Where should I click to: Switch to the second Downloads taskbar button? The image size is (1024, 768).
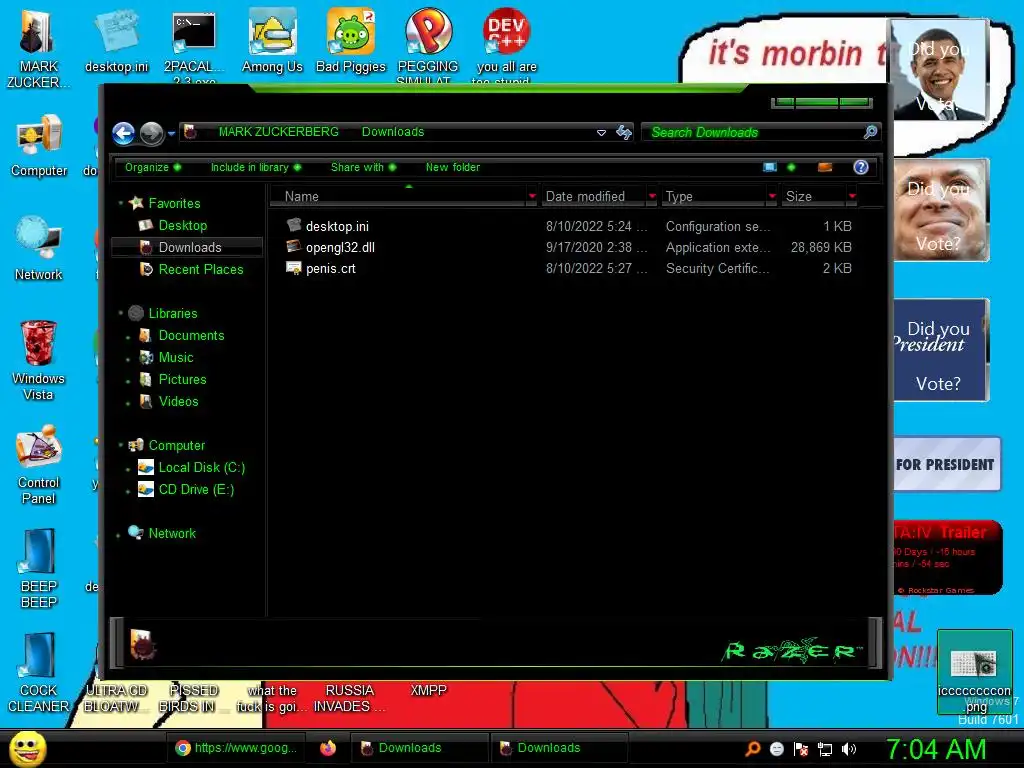pyautogui.click(x=559, y=748)
